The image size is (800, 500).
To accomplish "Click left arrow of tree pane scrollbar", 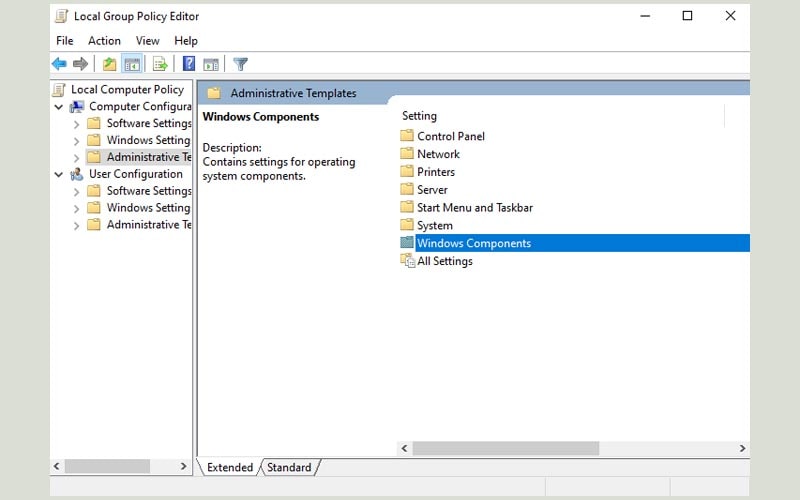I will point(57,466).
